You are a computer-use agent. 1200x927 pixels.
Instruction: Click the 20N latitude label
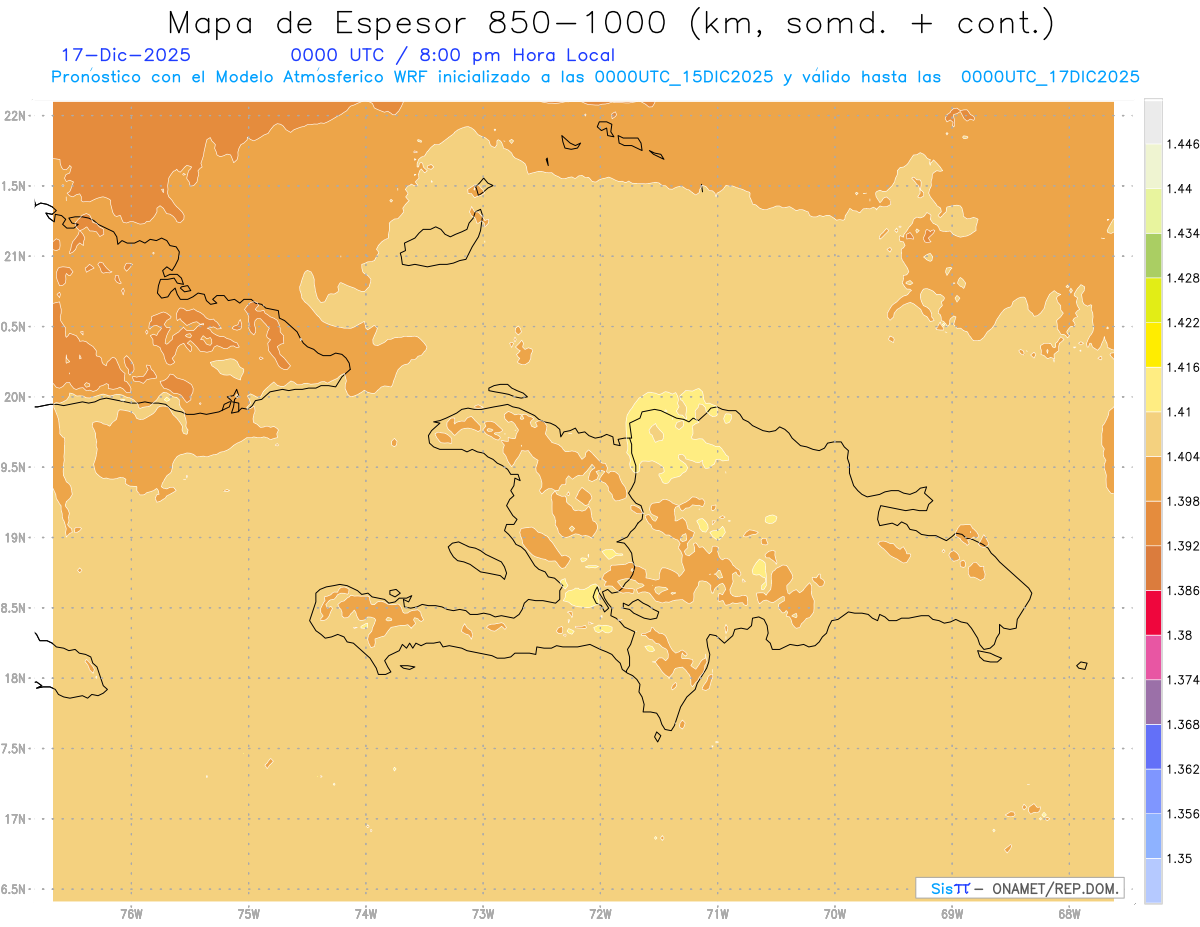point(15,397)
